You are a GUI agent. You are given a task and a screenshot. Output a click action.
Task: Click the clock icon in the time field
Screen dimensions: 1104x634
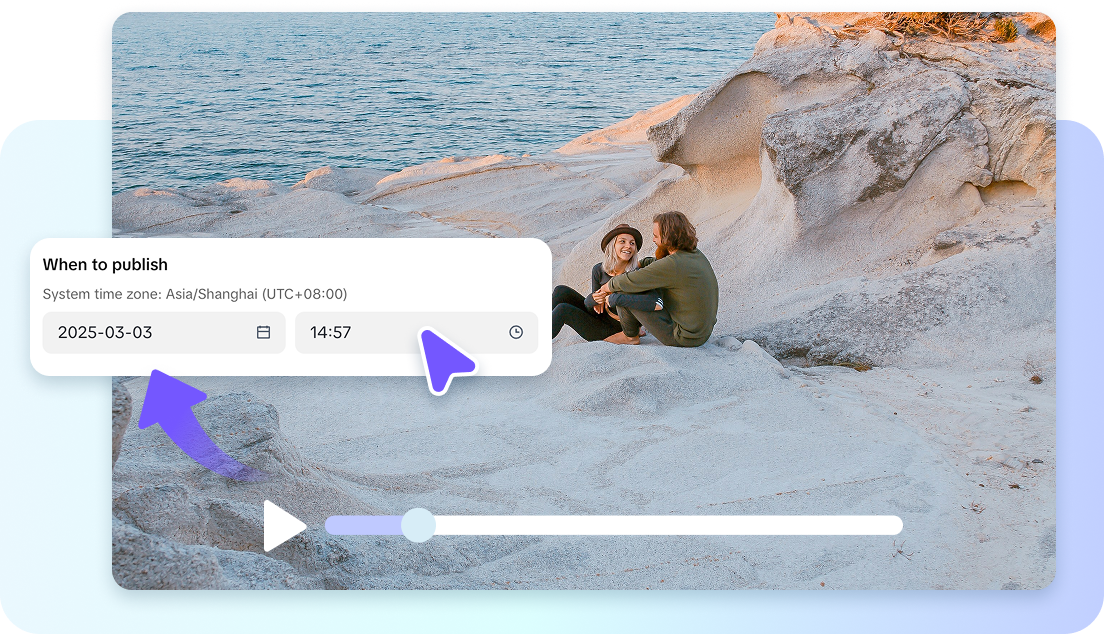pos(516,332)
